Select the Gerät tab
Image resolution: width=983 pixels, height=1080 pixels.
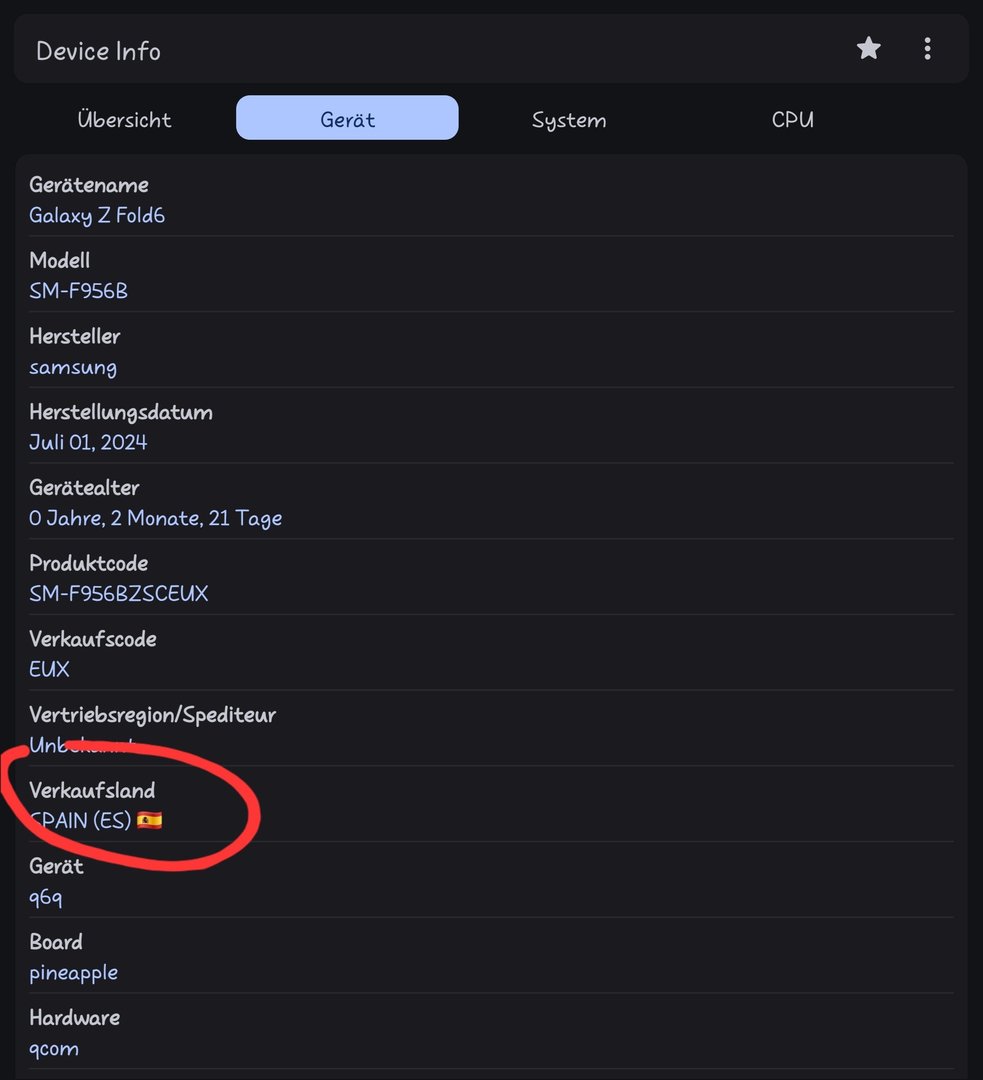347,118
